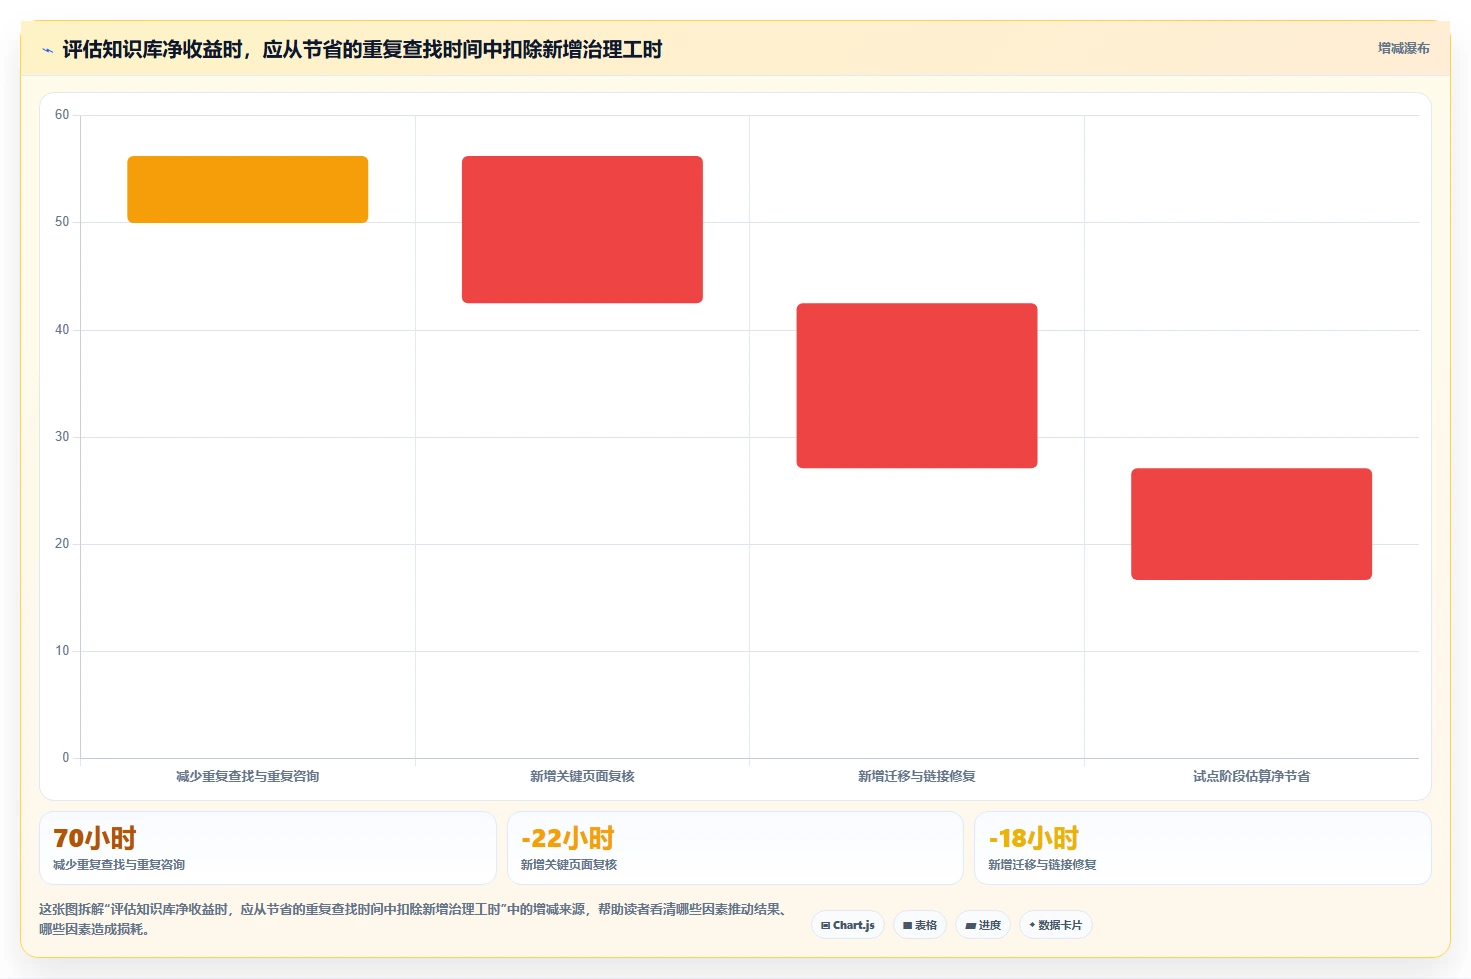Click the 增减瀑布 tag in header
This screenshot has width=1471, height=979.
pos(1403,48)
